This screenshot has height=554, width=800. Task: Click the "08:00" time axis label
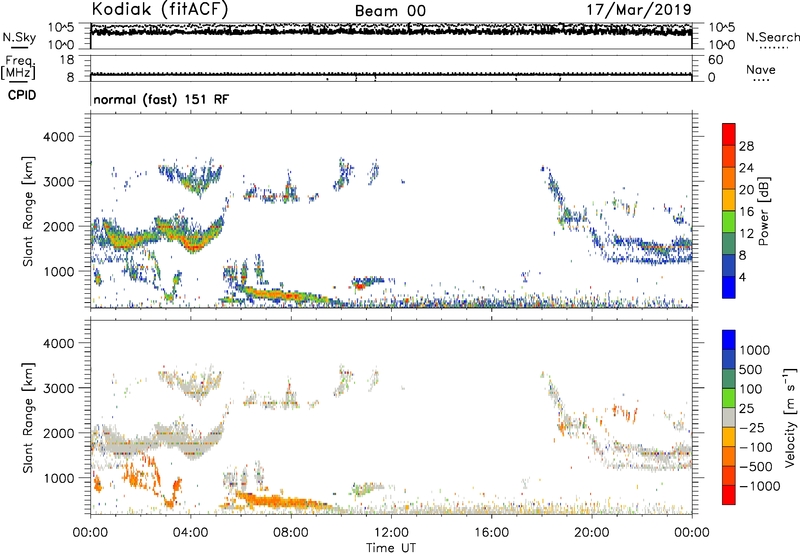click(x=291, y=533)
